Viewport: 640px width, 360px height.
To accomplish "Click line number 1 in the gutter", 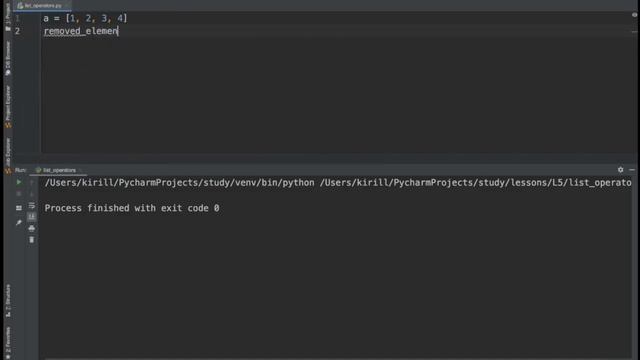I will click(18, 18).
